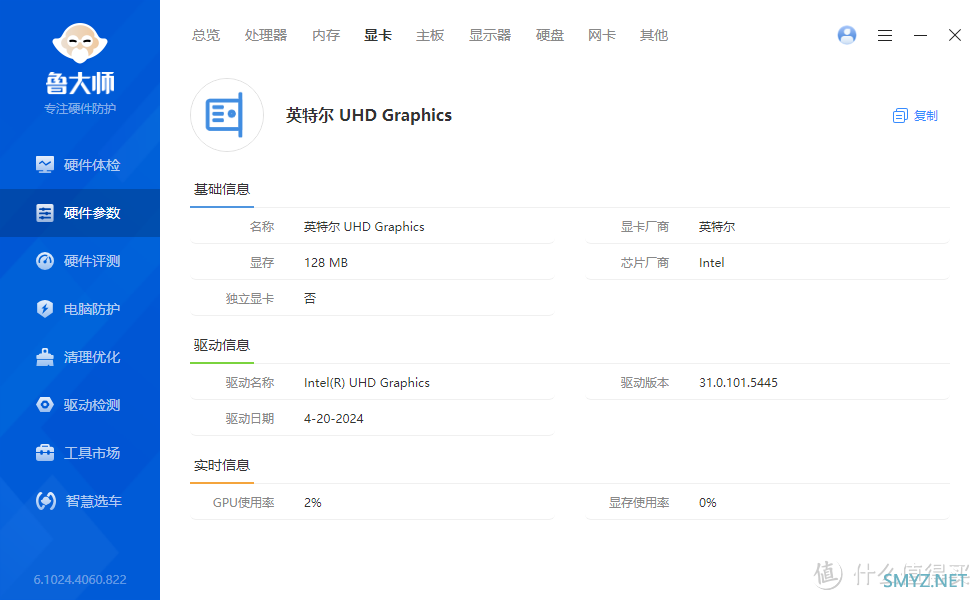Click driver date 4-20-2024
This screenshot has height=600, width=980.
point(334,419)
